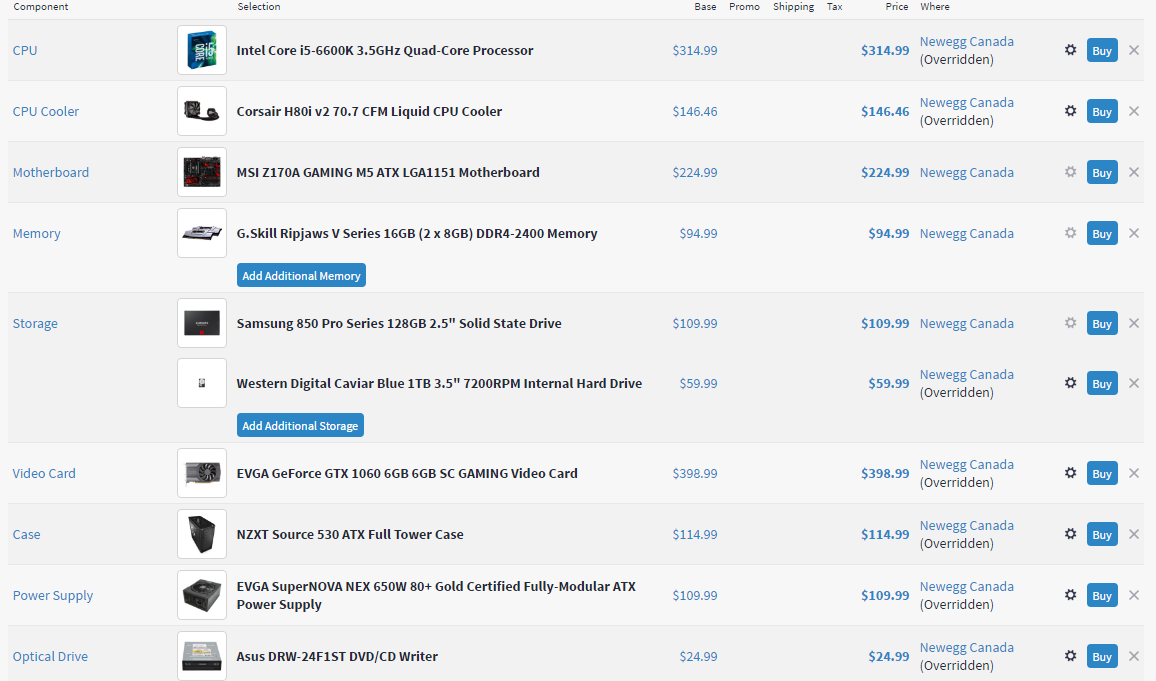Open price settings gear for Intel Core i5-6600K

pyautogui.click(x=1070, y=50)
